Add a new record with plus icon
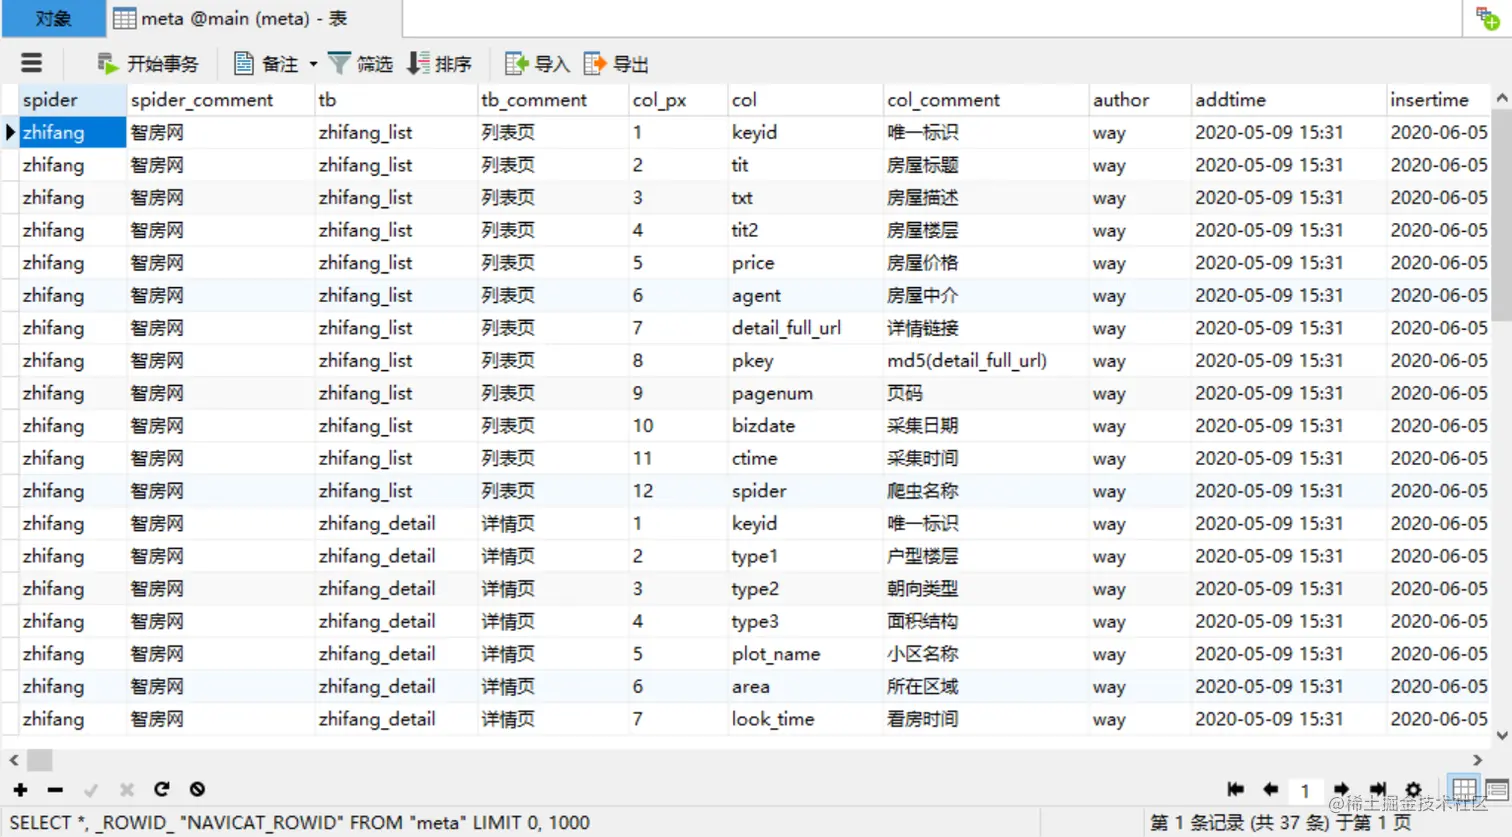 click(x=20, y=790)
